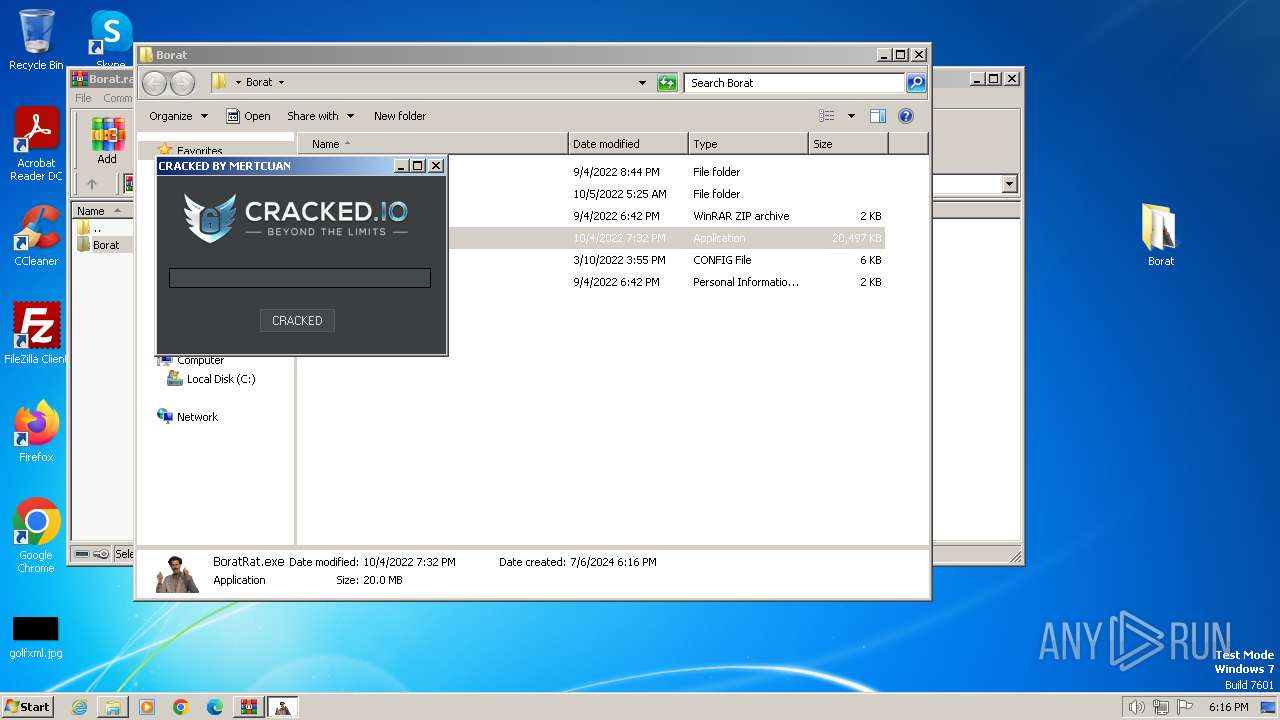The height and width of the screenshot is (720, 1280).
Task: Click the Cracked.io winged lock logo
Action: point(210,217)
